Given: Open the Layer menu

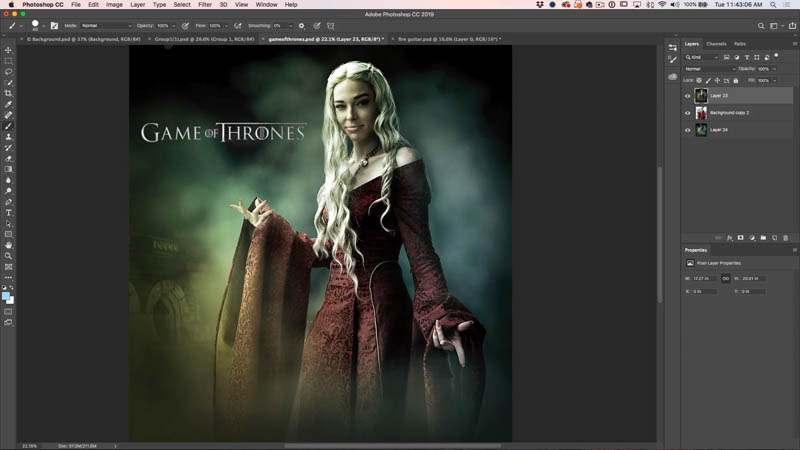Looking at the screenshot, I should click(x=137, y=5).
